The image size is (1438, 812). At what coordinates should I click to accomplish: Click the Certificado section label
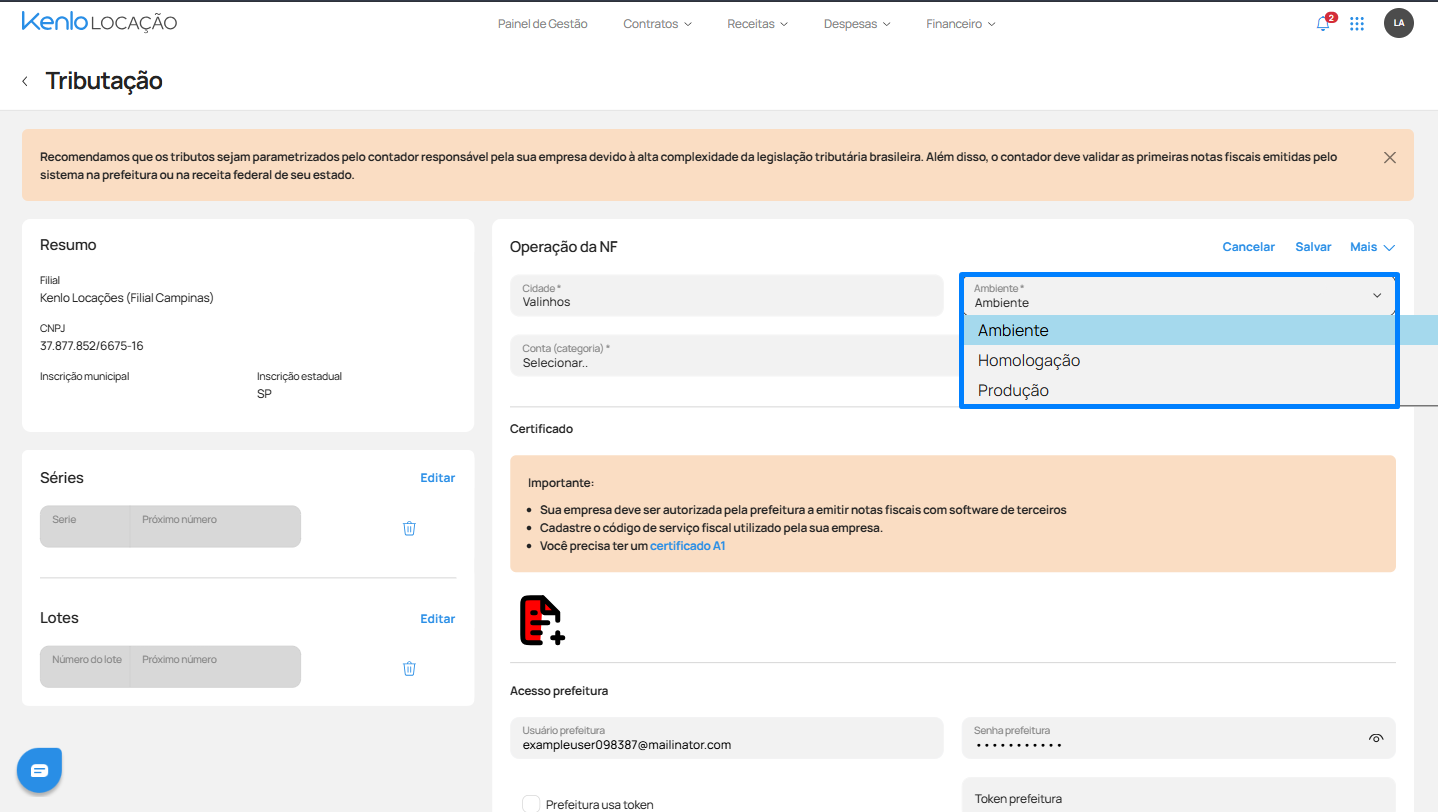click(541, 429)
